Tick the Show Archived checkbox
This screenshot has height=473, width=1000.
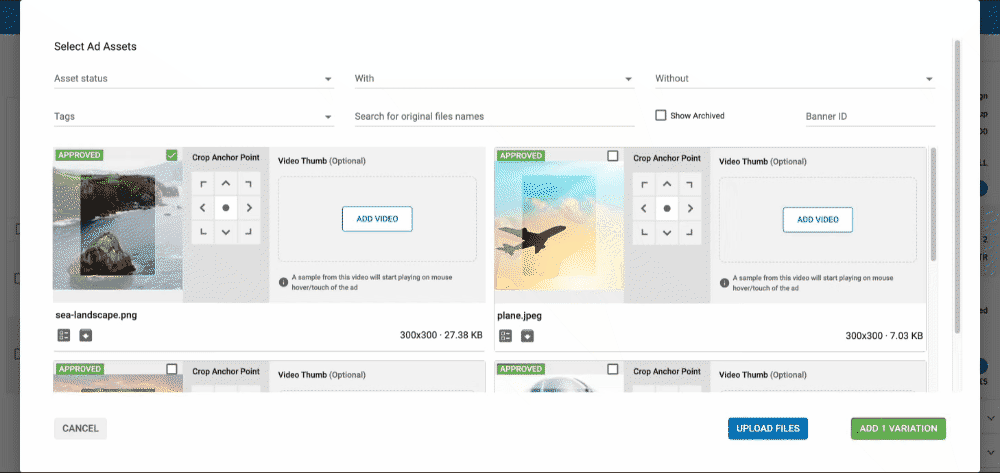pyautogui.click(x=661, y=115)
